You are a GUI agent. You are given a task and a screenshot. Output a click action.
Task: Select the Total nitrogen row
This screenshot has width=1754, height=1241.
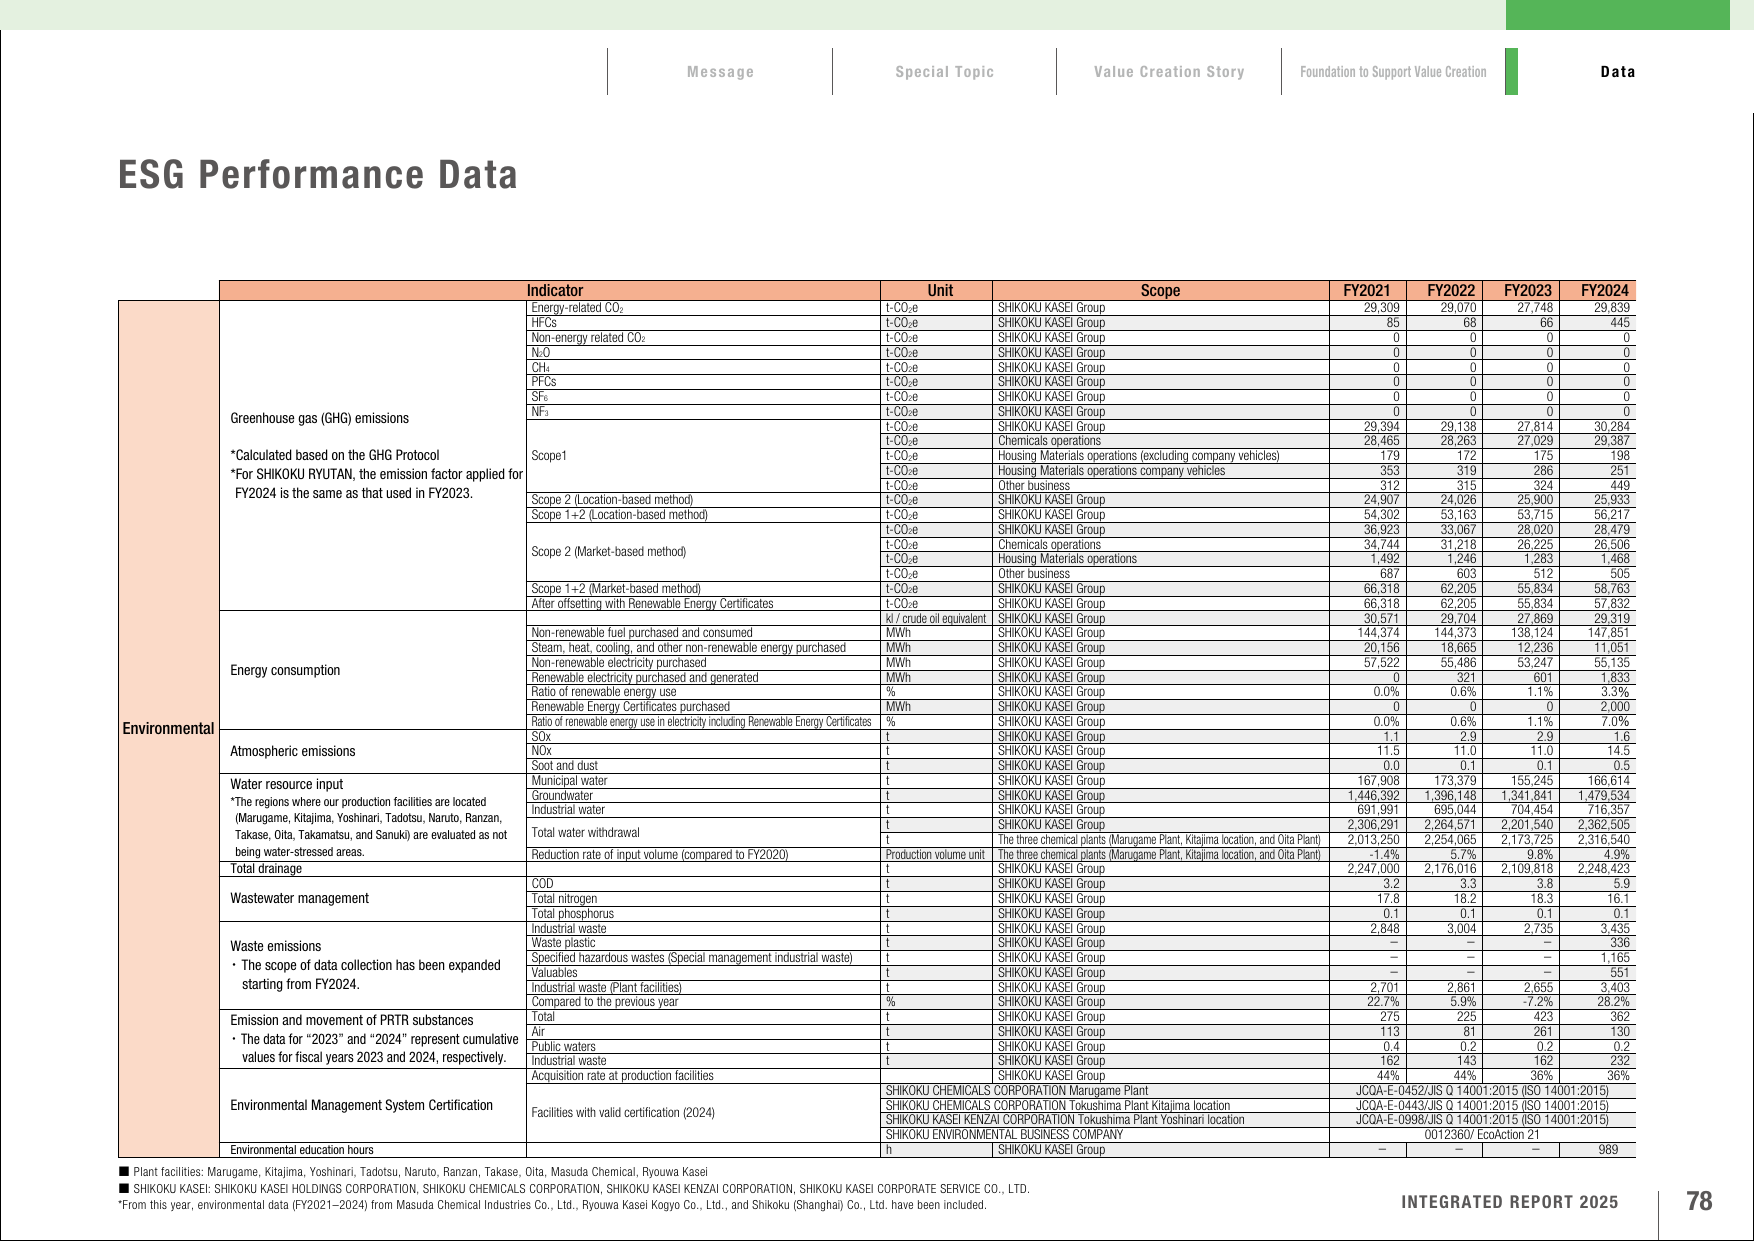tap(564, 899)
